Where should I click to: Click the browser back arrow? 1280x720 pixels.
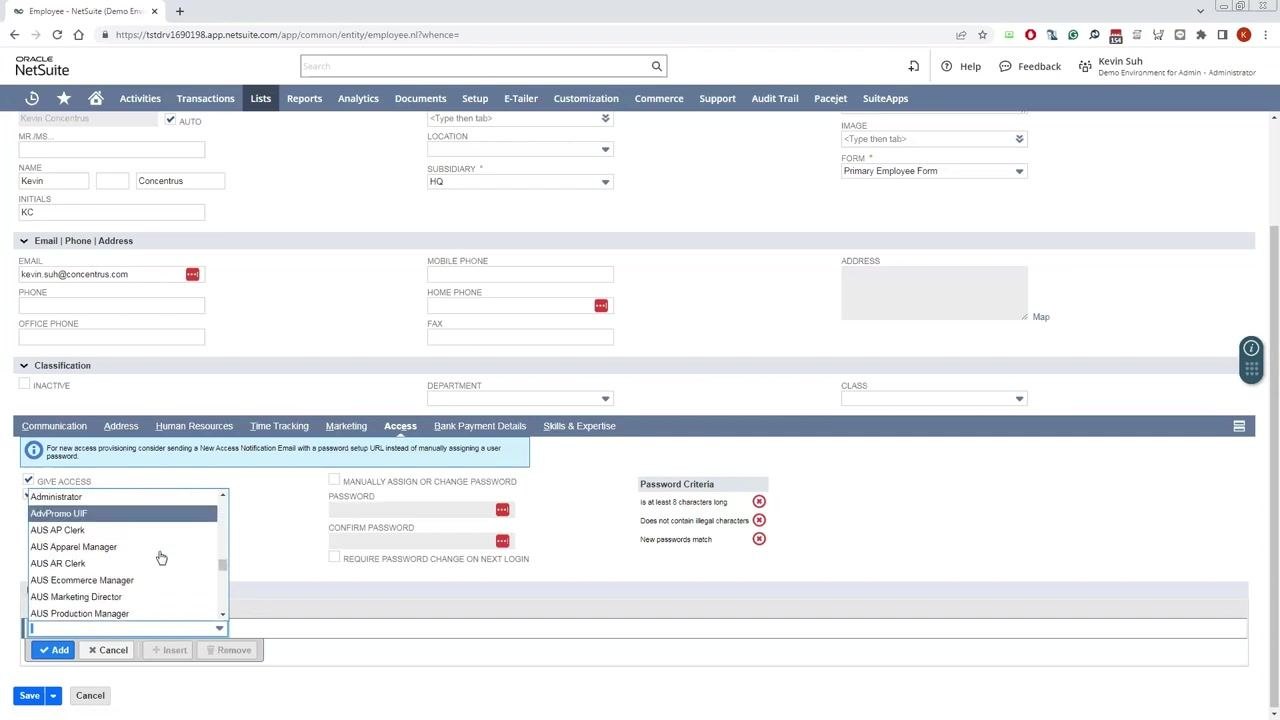click(14, 35)
